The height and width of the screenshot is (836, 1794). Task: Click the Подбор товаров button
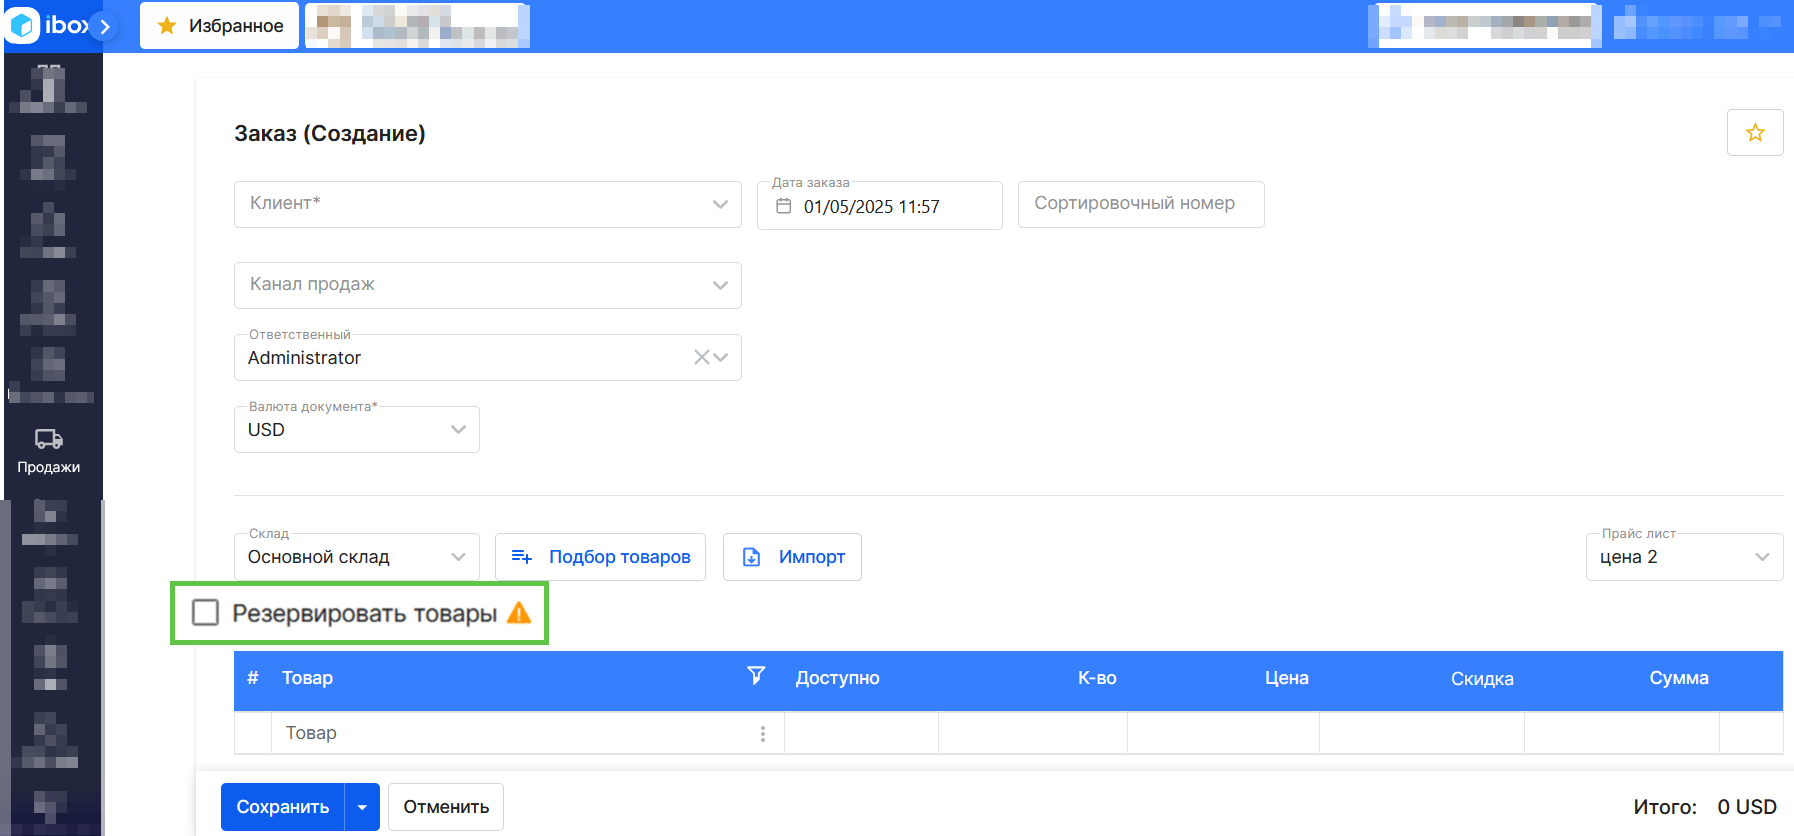tap(600, 557)
